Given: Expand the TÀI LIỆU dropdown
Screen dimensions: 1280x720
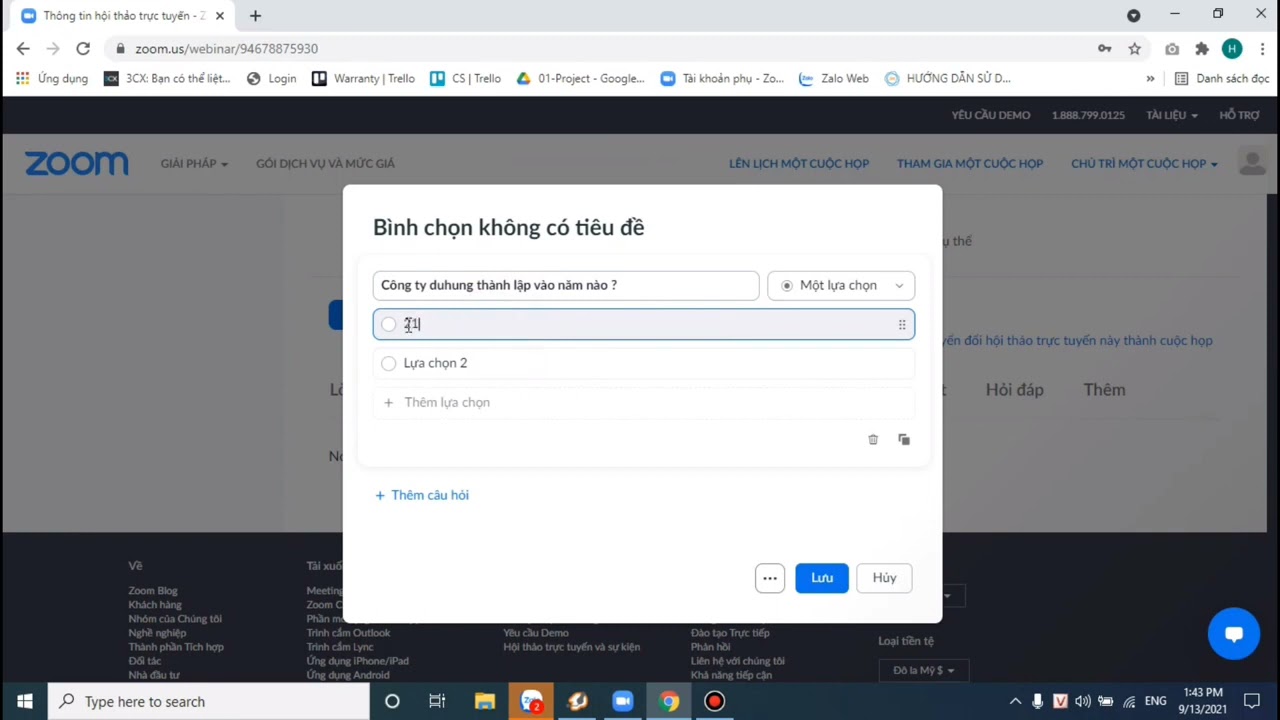Looking at the screenshot, I should [1172, 115].
